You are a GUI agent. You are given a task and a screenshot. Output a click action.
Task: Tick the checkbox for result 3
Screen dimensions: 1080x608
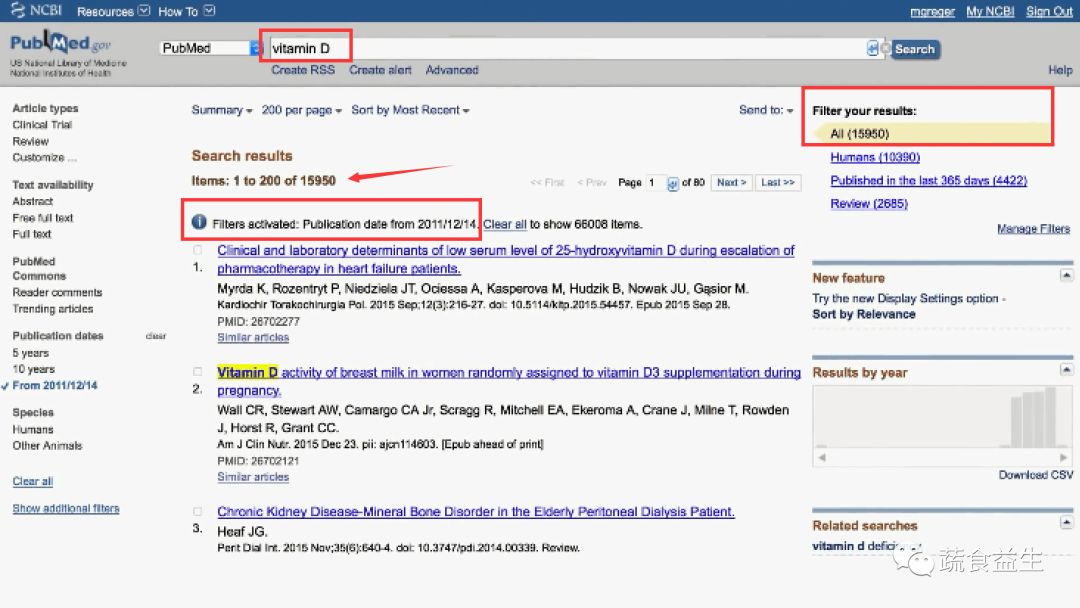coord(198,512)
